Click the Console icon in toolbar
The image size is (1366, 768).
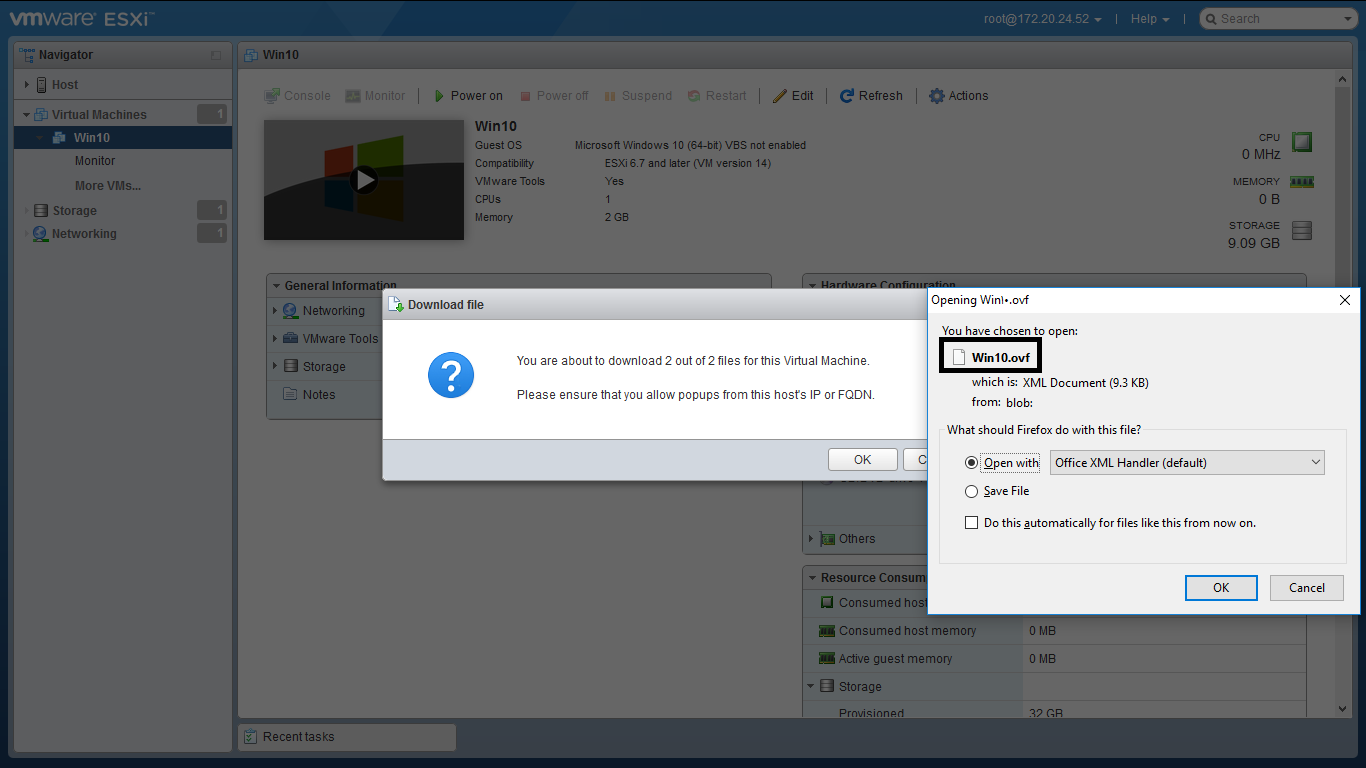(272, 96)
